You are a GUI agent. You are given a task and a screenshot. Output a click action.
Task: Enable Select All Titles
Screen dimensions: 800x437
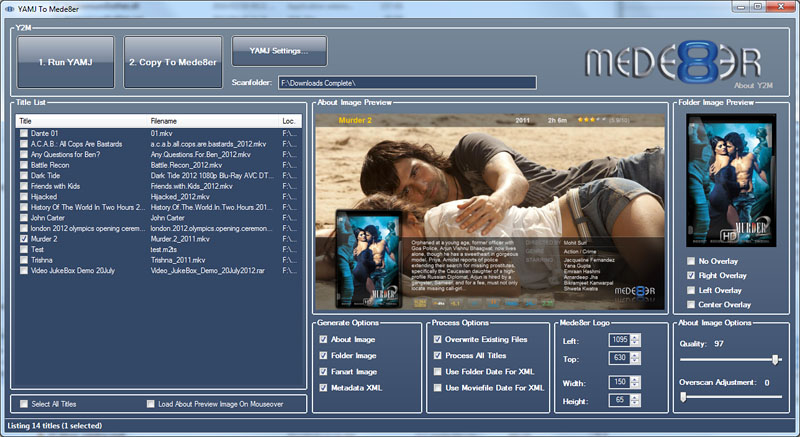pyautogui.click(x=23, y=404)
